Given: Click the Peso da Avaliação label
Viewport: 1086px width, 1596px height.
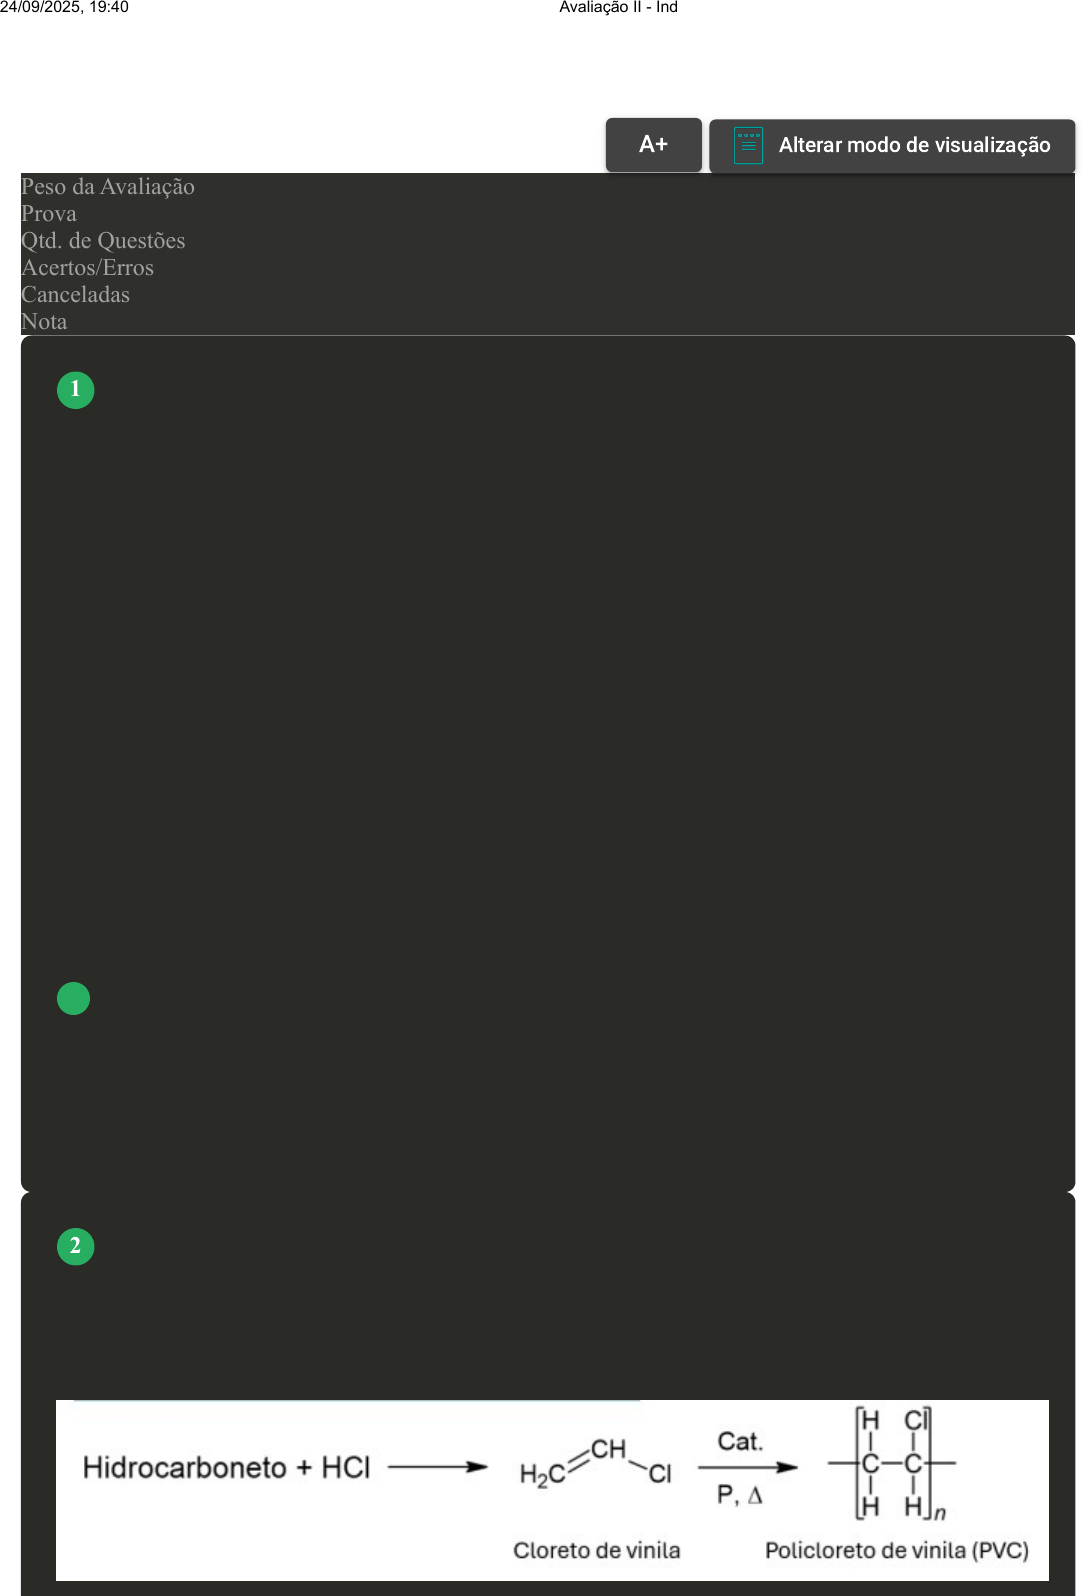Looking at the screenshot, I should tap(108, 187).
